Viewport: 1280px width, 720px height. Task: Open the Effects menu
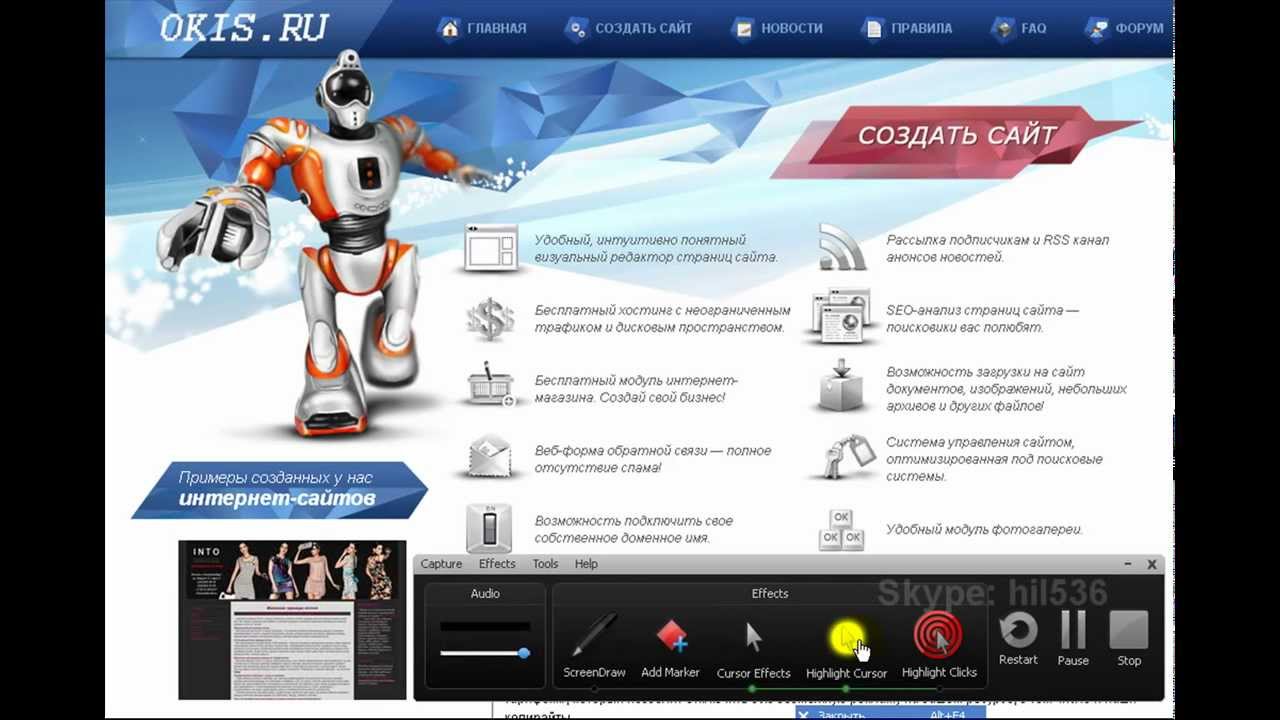(497, 564)
